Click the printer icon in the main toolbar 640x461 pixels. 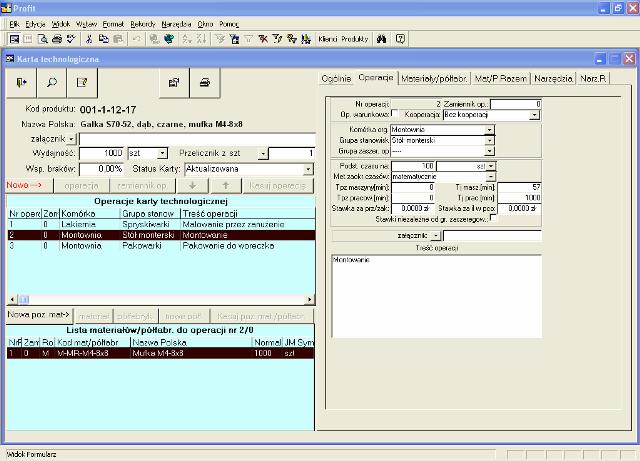coord(57,39)
